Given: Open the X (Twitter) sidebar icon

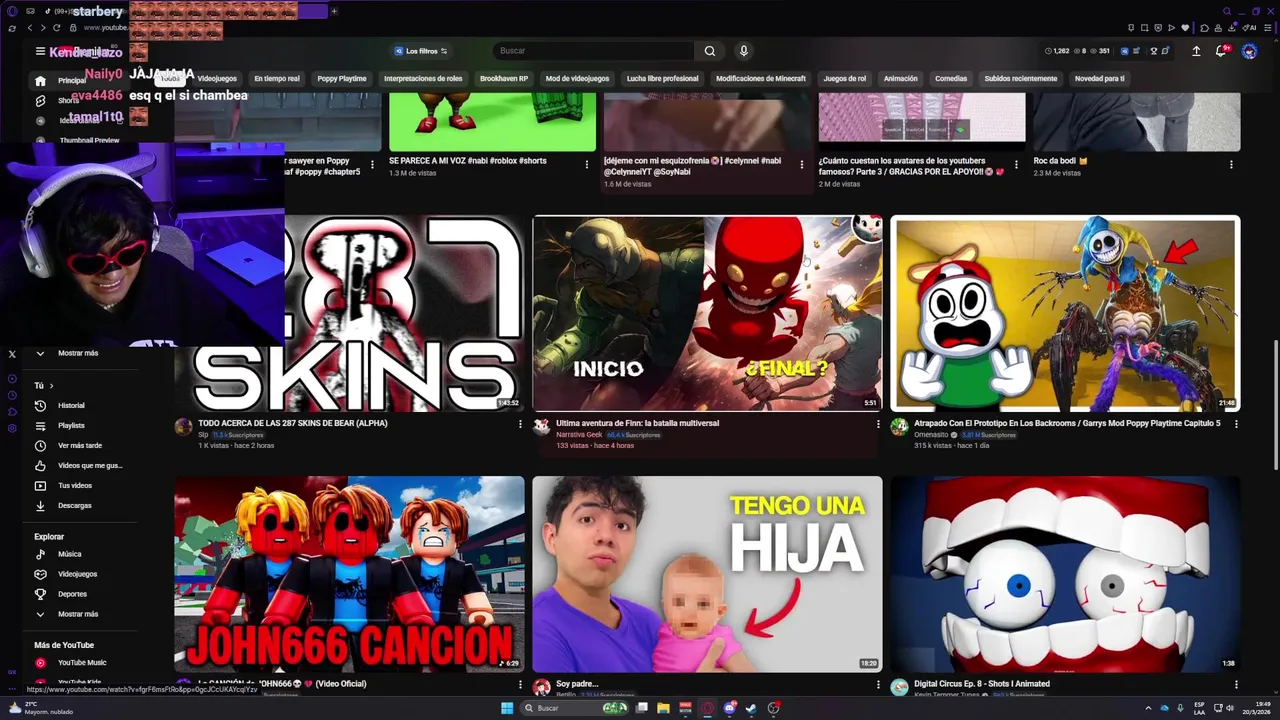Looking at the screenshot, I should [12, 354].
